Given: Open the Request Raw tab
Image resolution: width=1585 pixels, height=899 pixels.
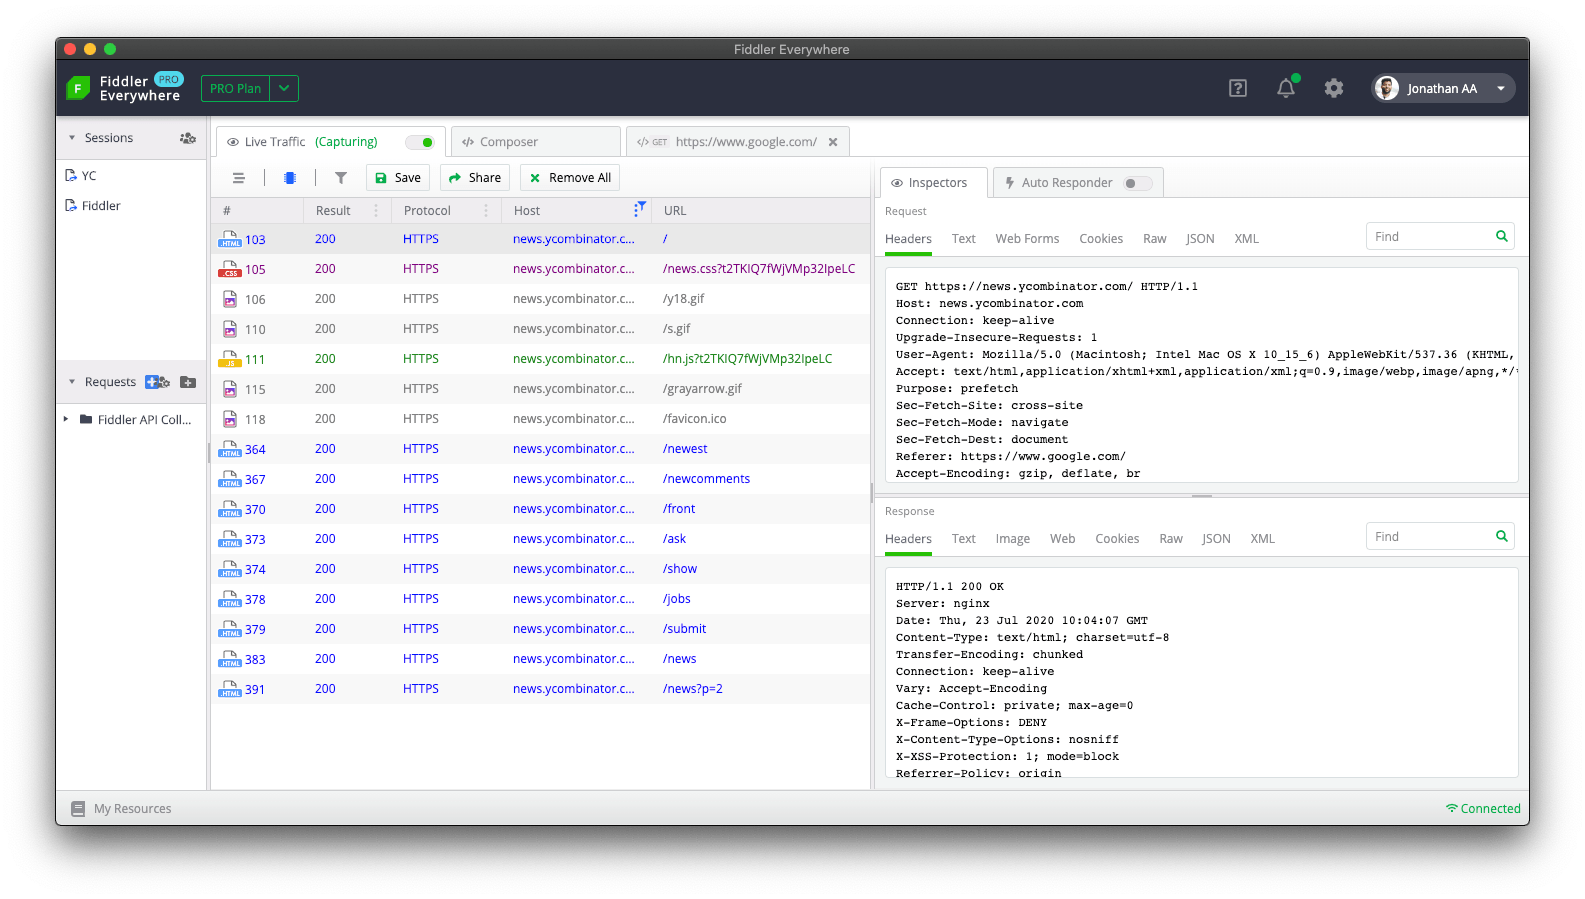Looking at the screenshot, I should [x=1155, y=239].
